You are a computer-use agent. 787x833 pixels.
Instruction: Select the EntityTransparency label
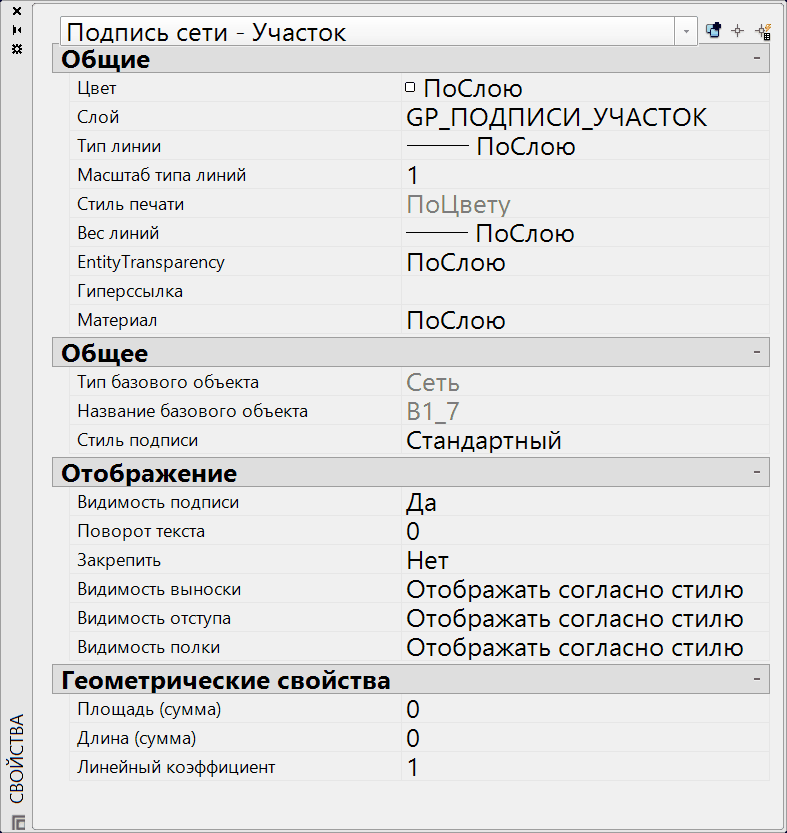point(151,262)
